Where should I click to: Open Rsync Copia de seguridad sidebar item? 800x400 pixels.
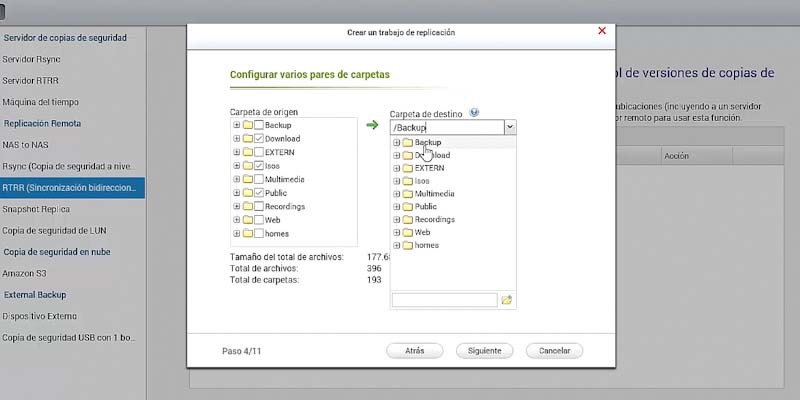[69, 166]
